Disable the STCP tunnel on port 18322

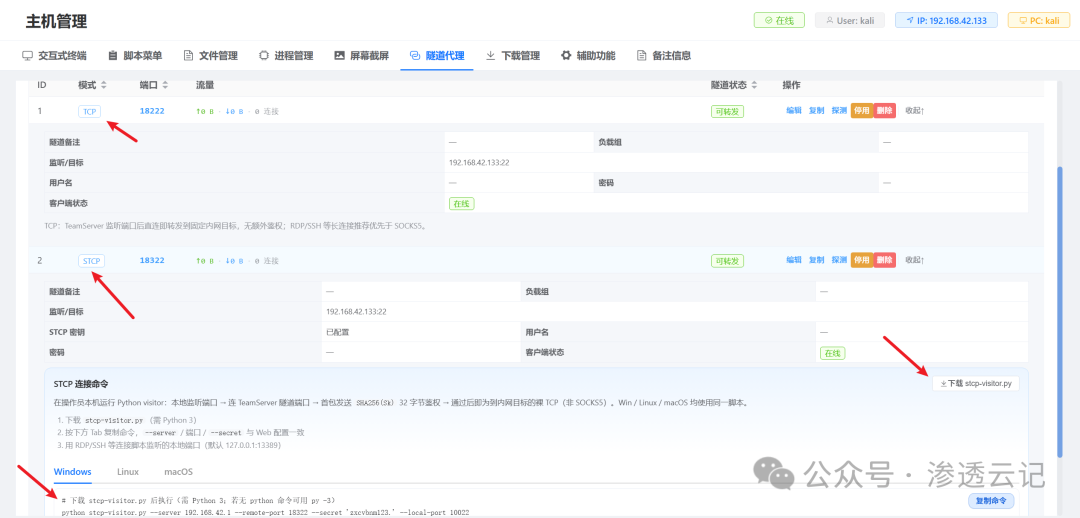862,260
